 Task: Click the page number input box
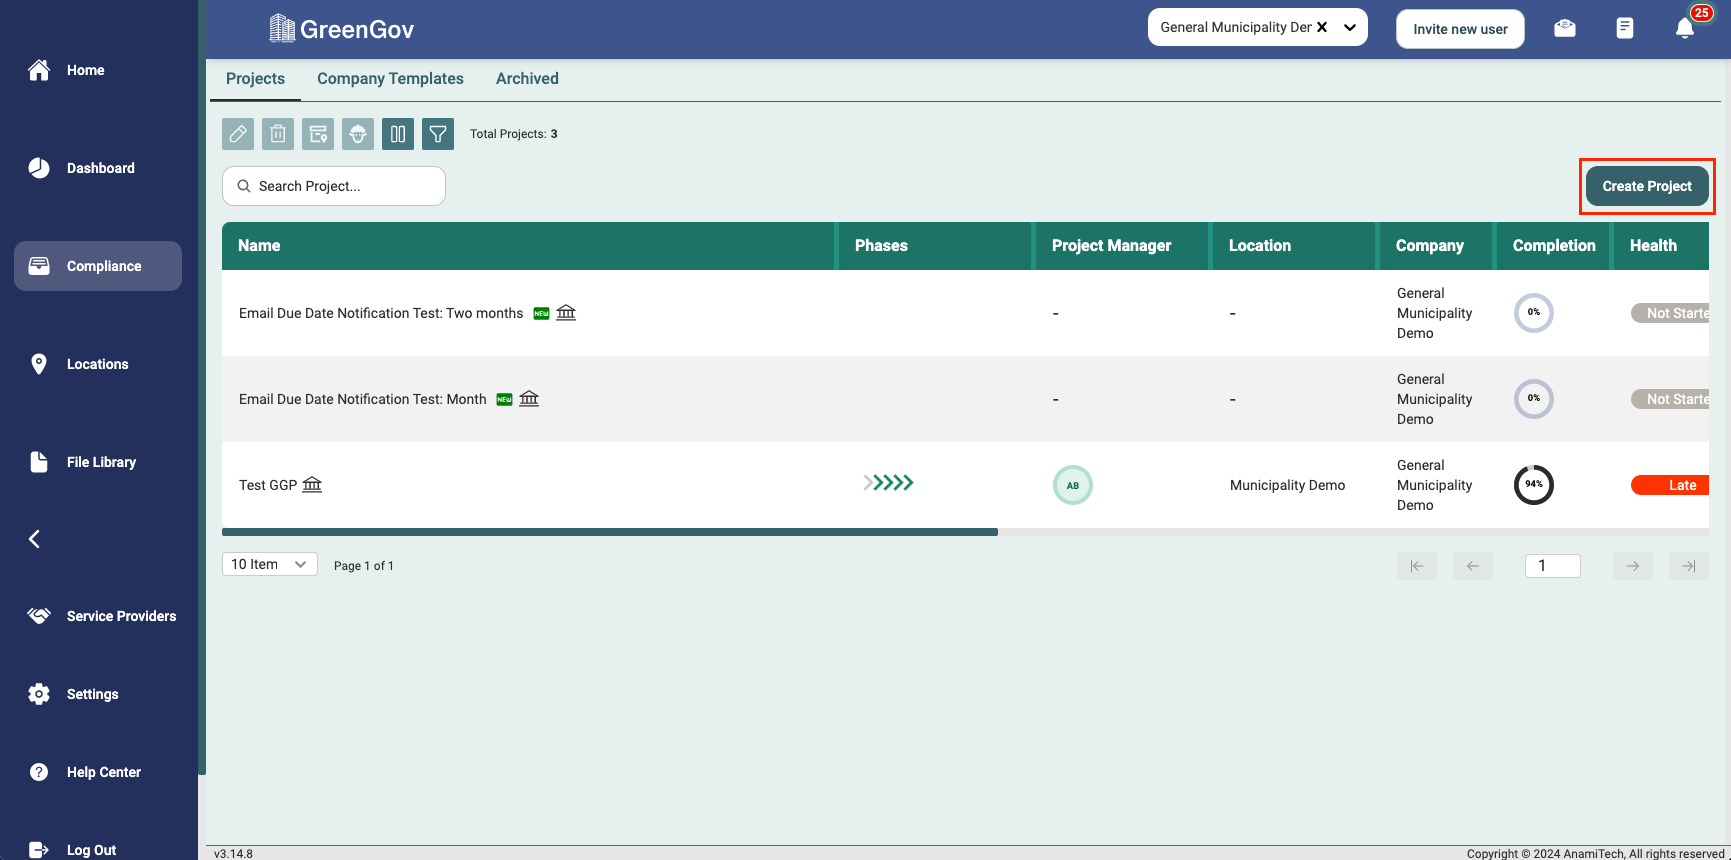(1553, 566)
